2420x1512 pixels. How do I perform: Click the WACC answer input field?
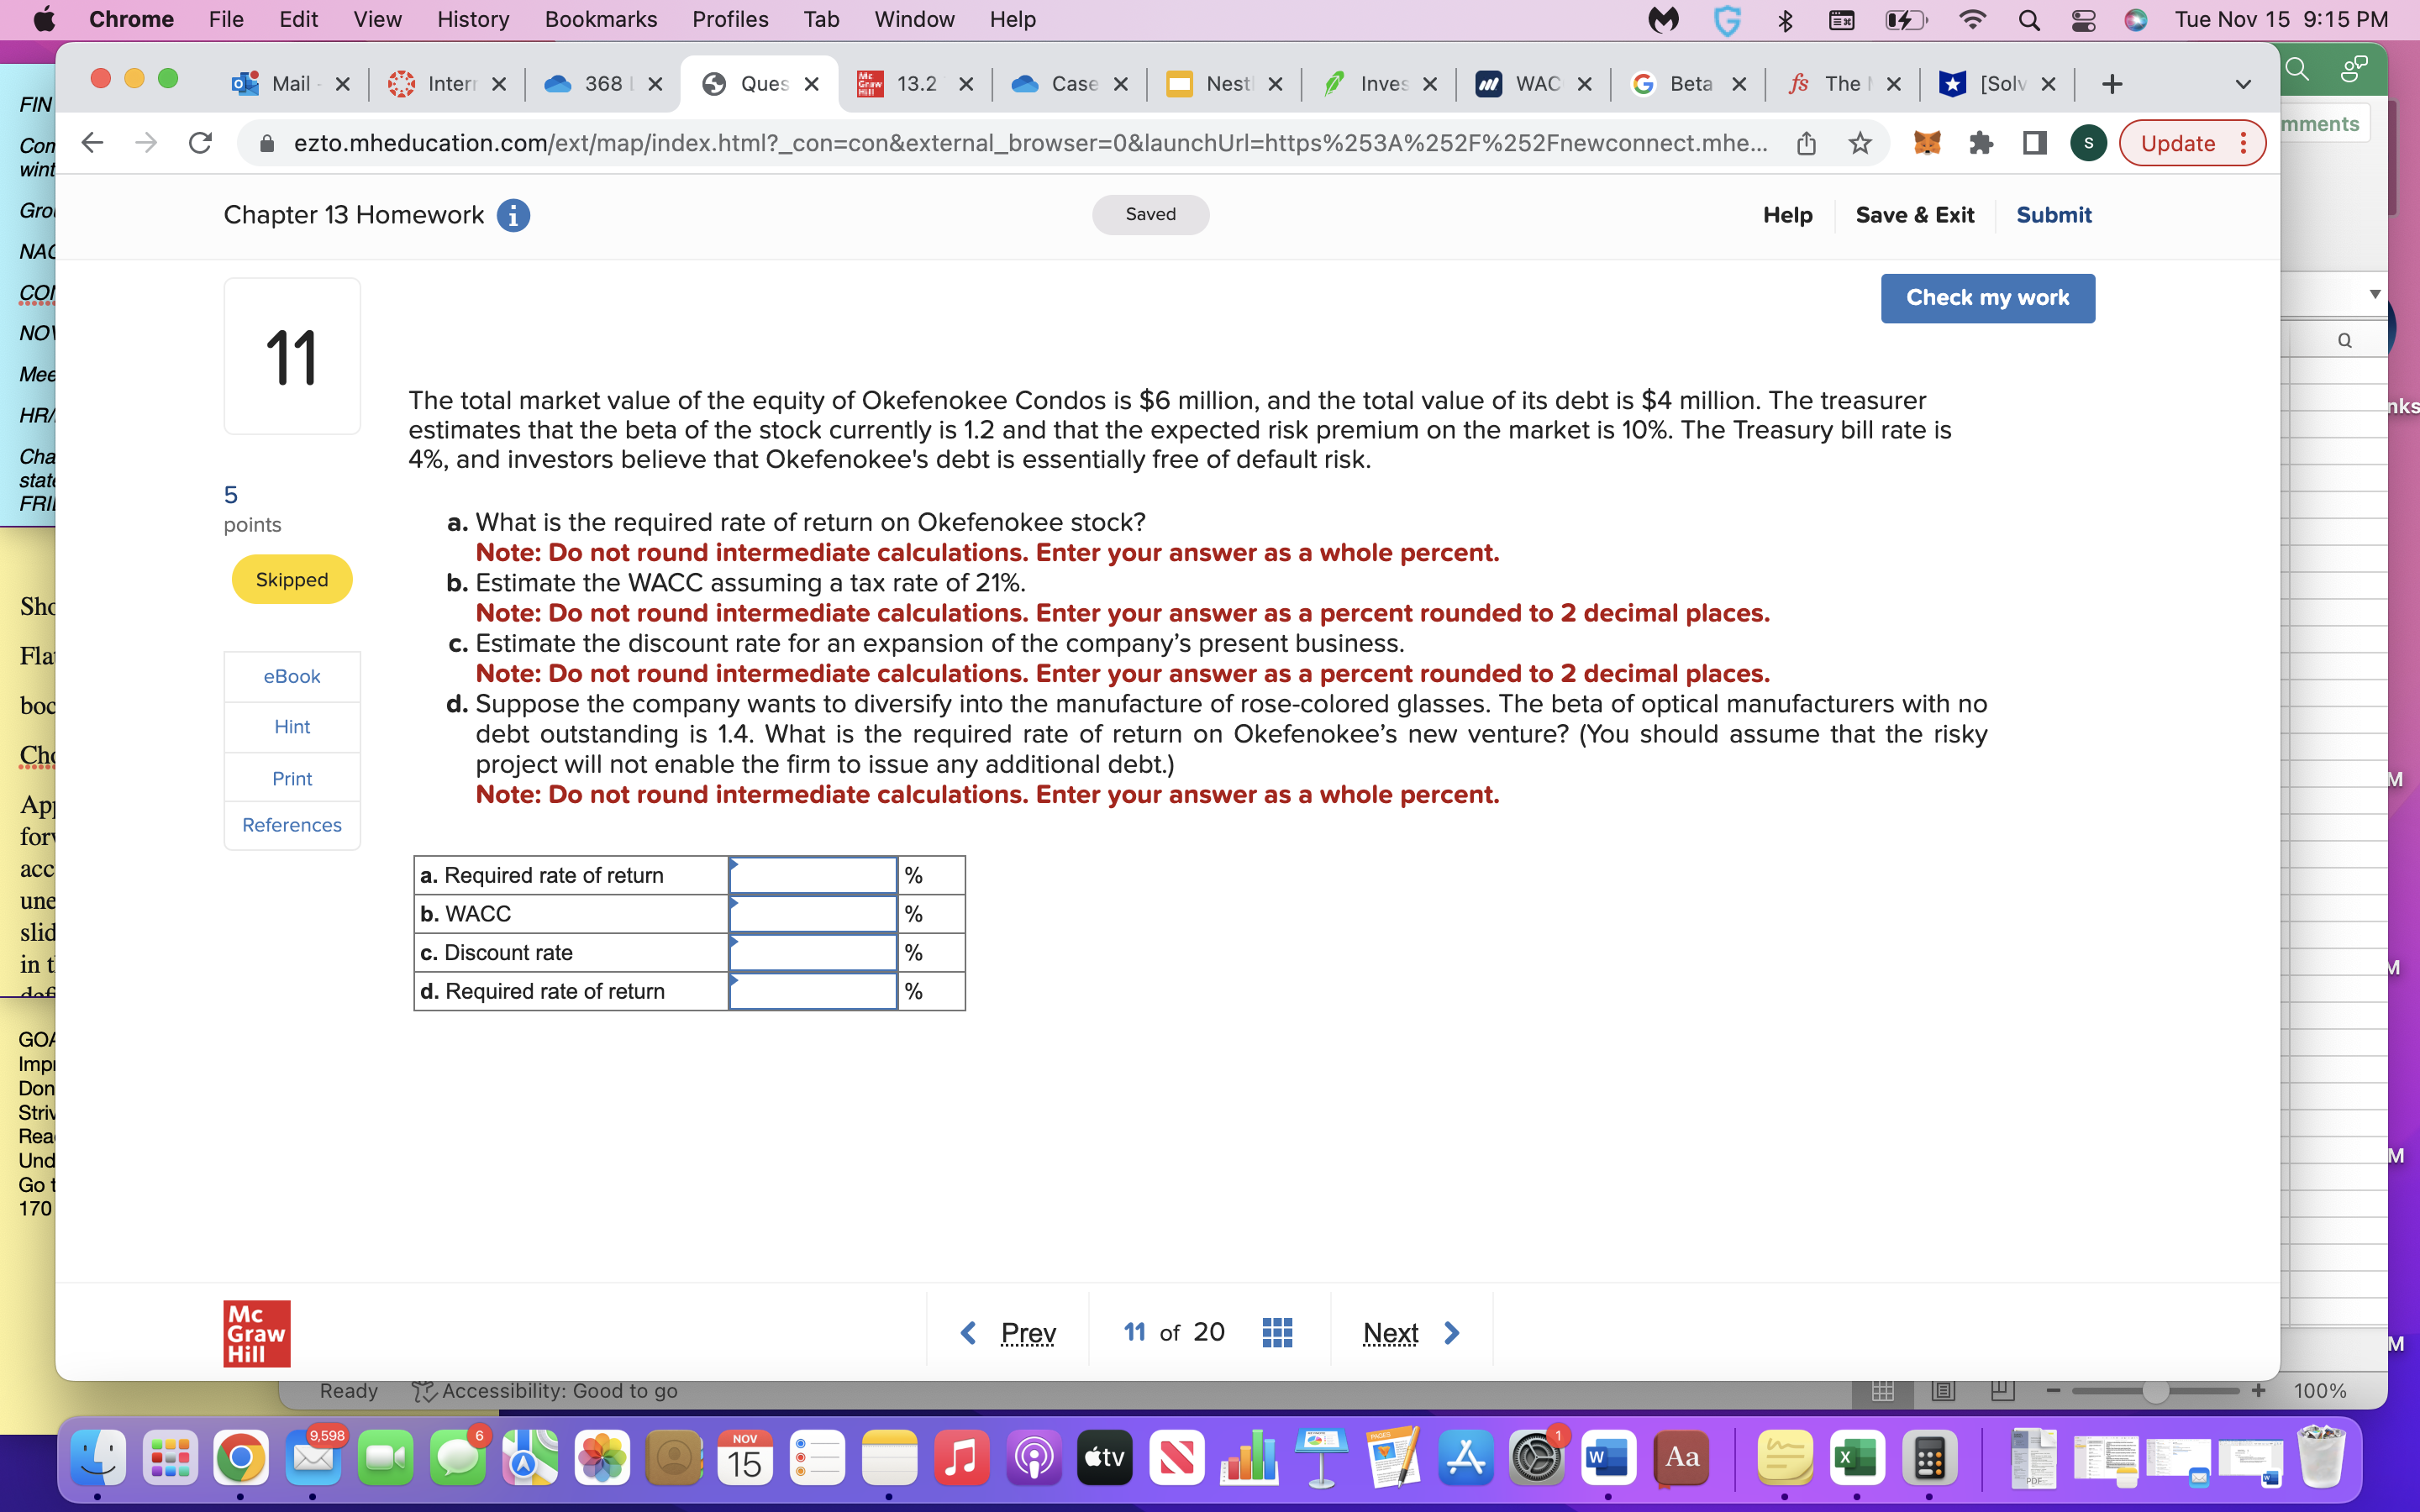(812, 913)
